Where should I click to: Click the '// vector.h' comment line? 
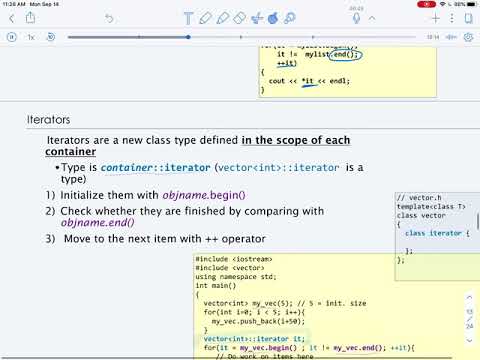[x=419, y=198]
